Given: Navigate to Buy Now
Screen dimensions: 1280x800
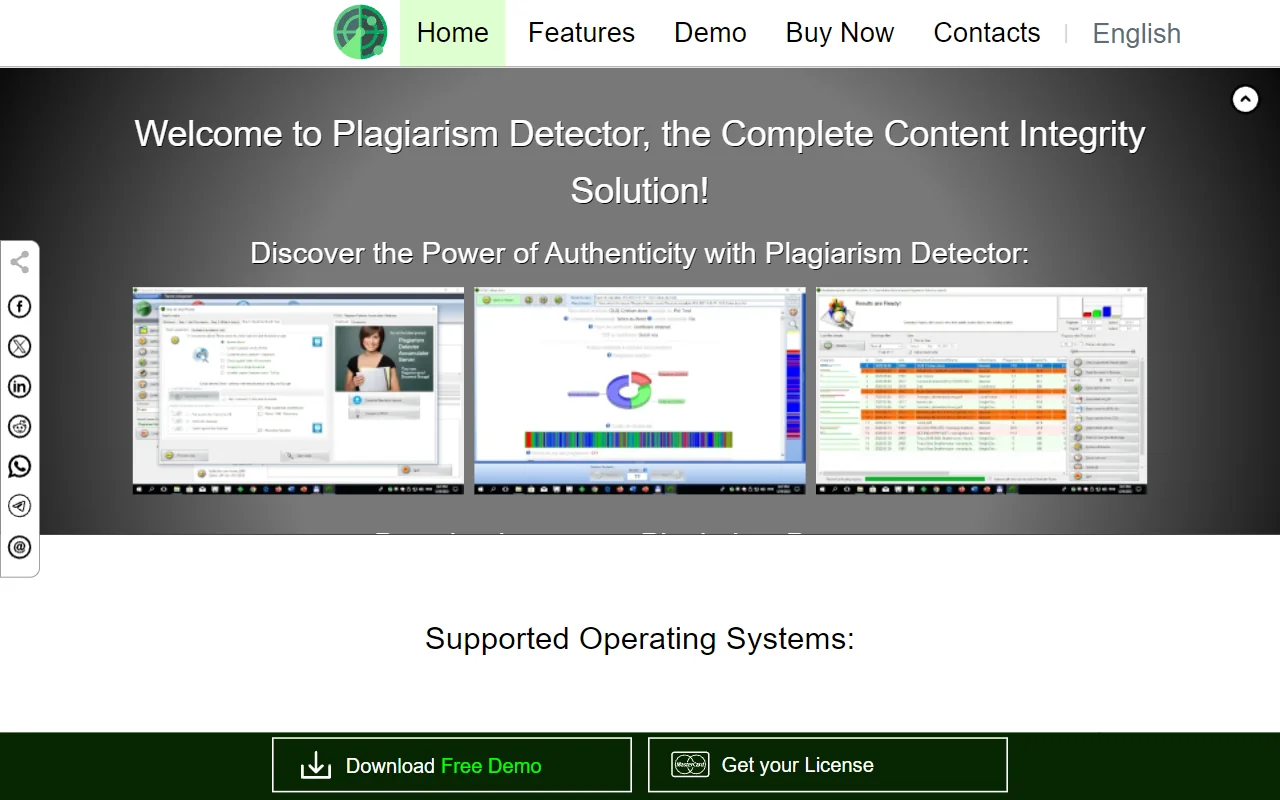Looking at the screenshot, I should (840, 33).
